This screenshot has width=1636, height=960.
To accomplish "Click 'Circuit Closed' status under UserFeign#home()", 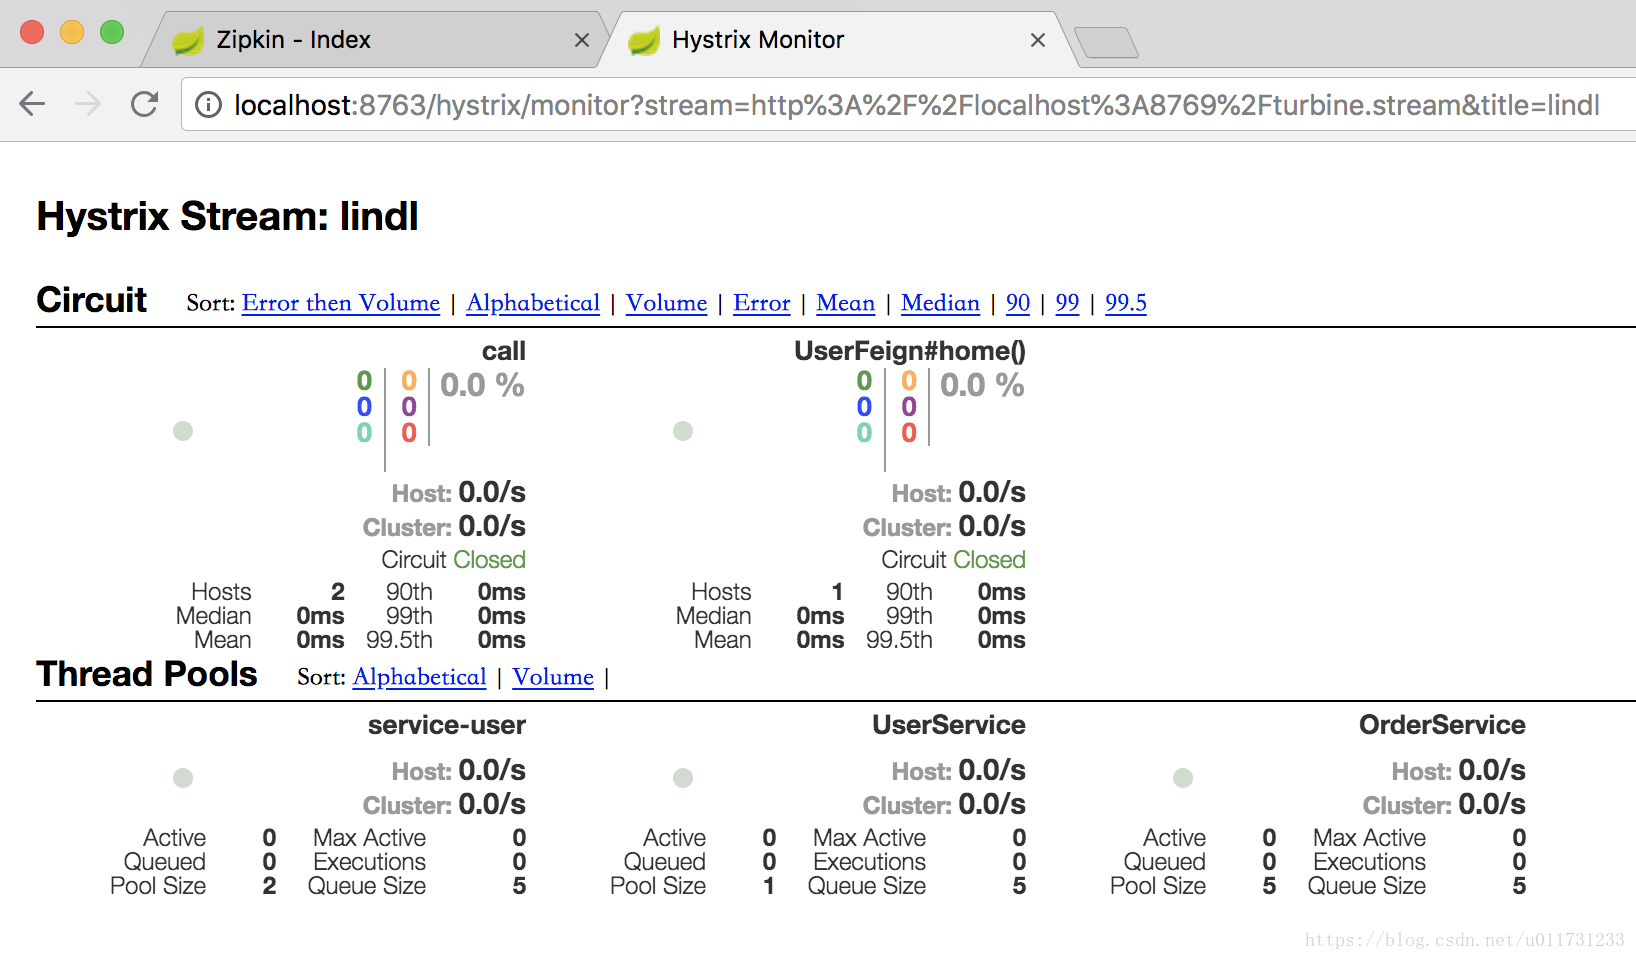I will click(953, 560).
